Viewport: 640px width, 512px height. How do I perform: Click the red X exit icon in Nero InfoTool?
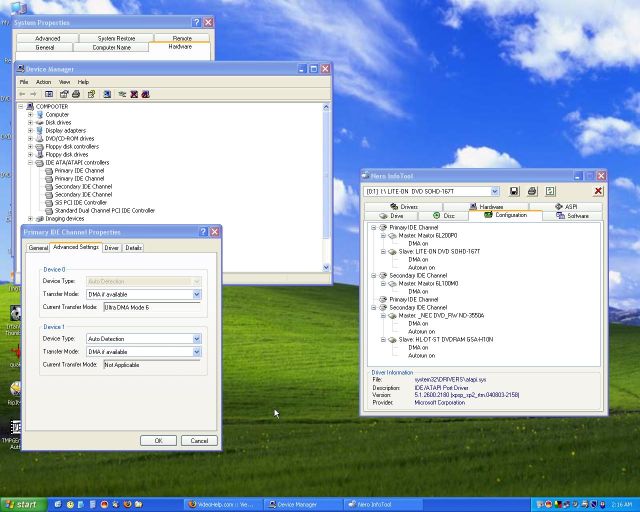(x=598, y=191)
